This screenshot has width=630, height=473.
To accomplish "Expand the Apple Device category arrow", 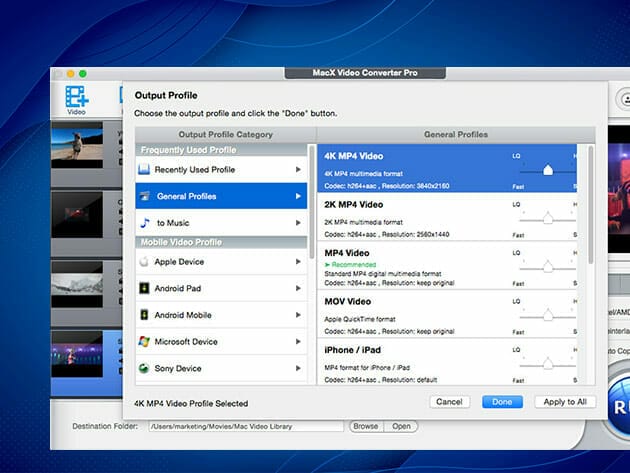I will [298, 262].
